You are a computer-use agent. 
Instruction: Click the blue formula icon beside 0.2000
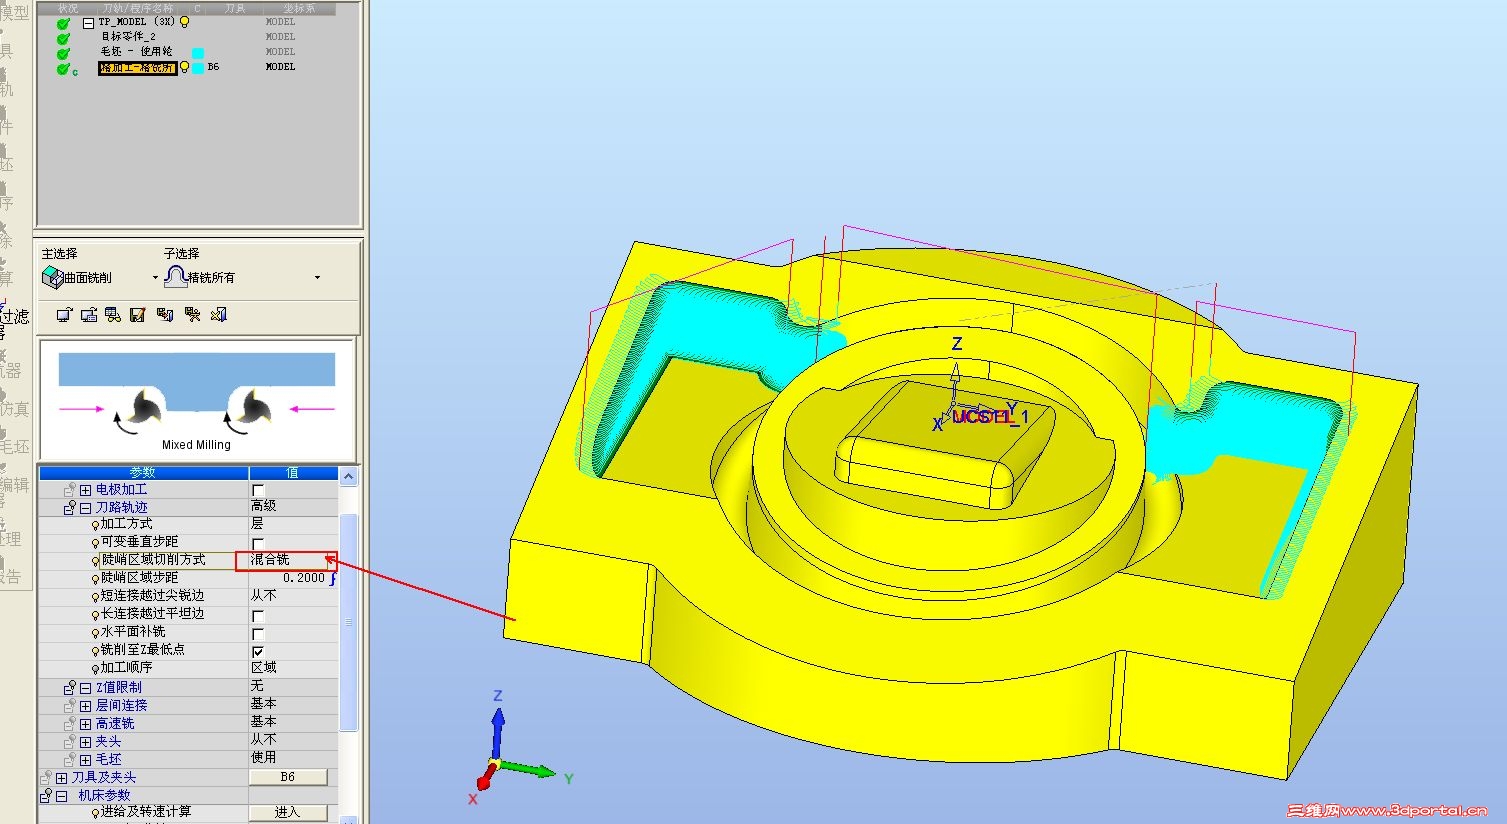(333, 578)
